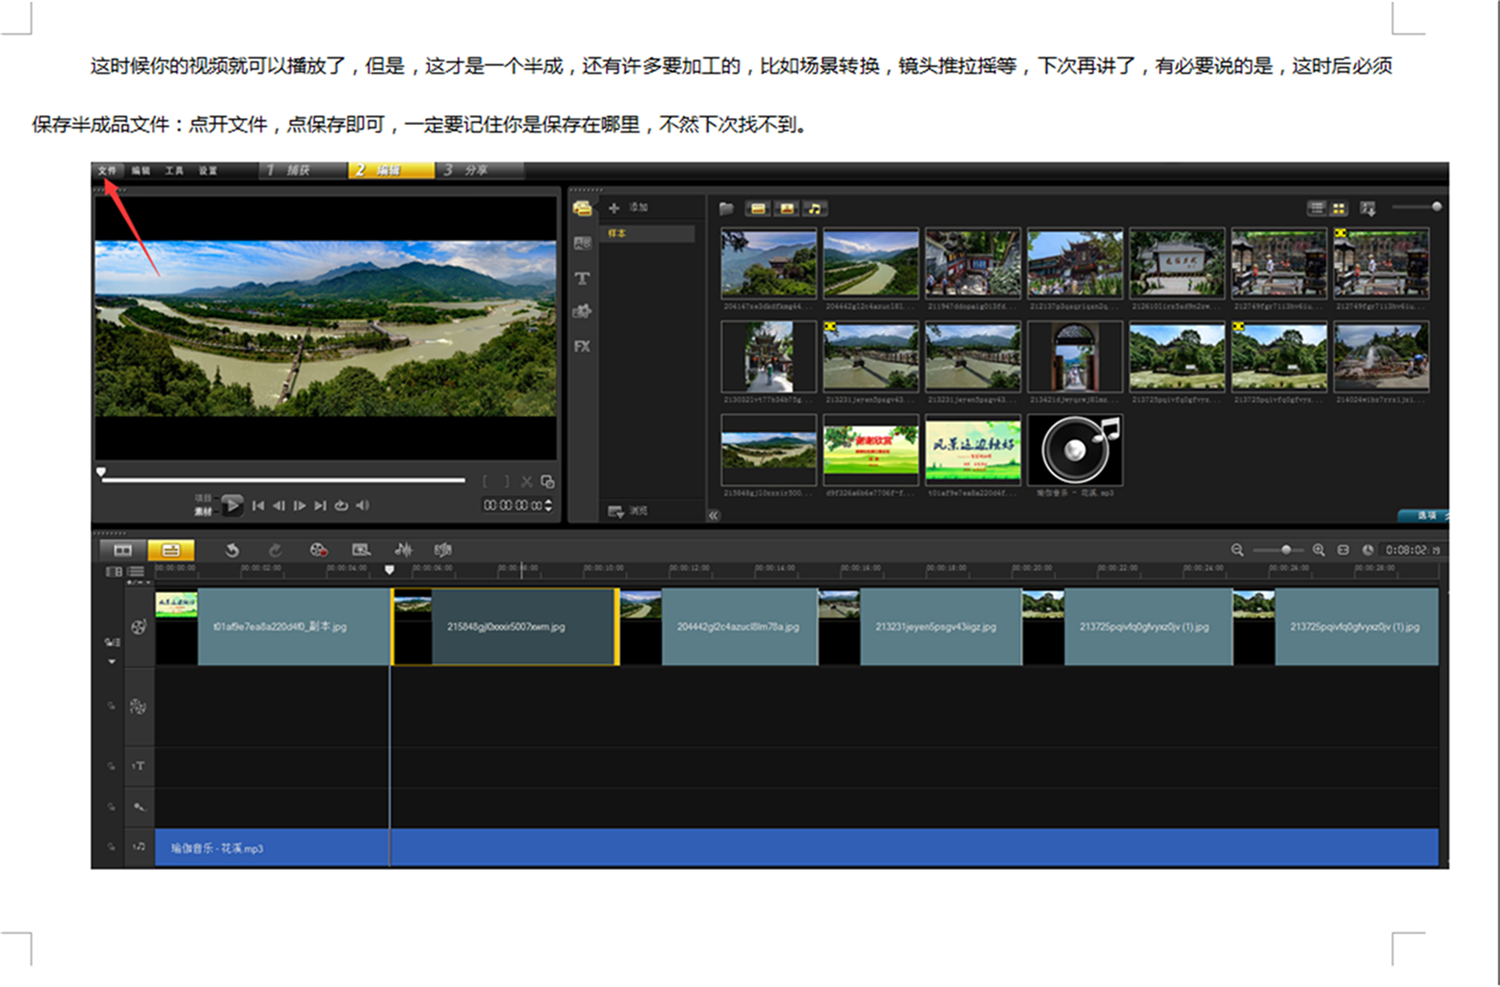The width and height of the screenshot is (1500, 987).
Task: Click the mark-in bracket icon
Action: pyautogui.click(x=486, y=481)
